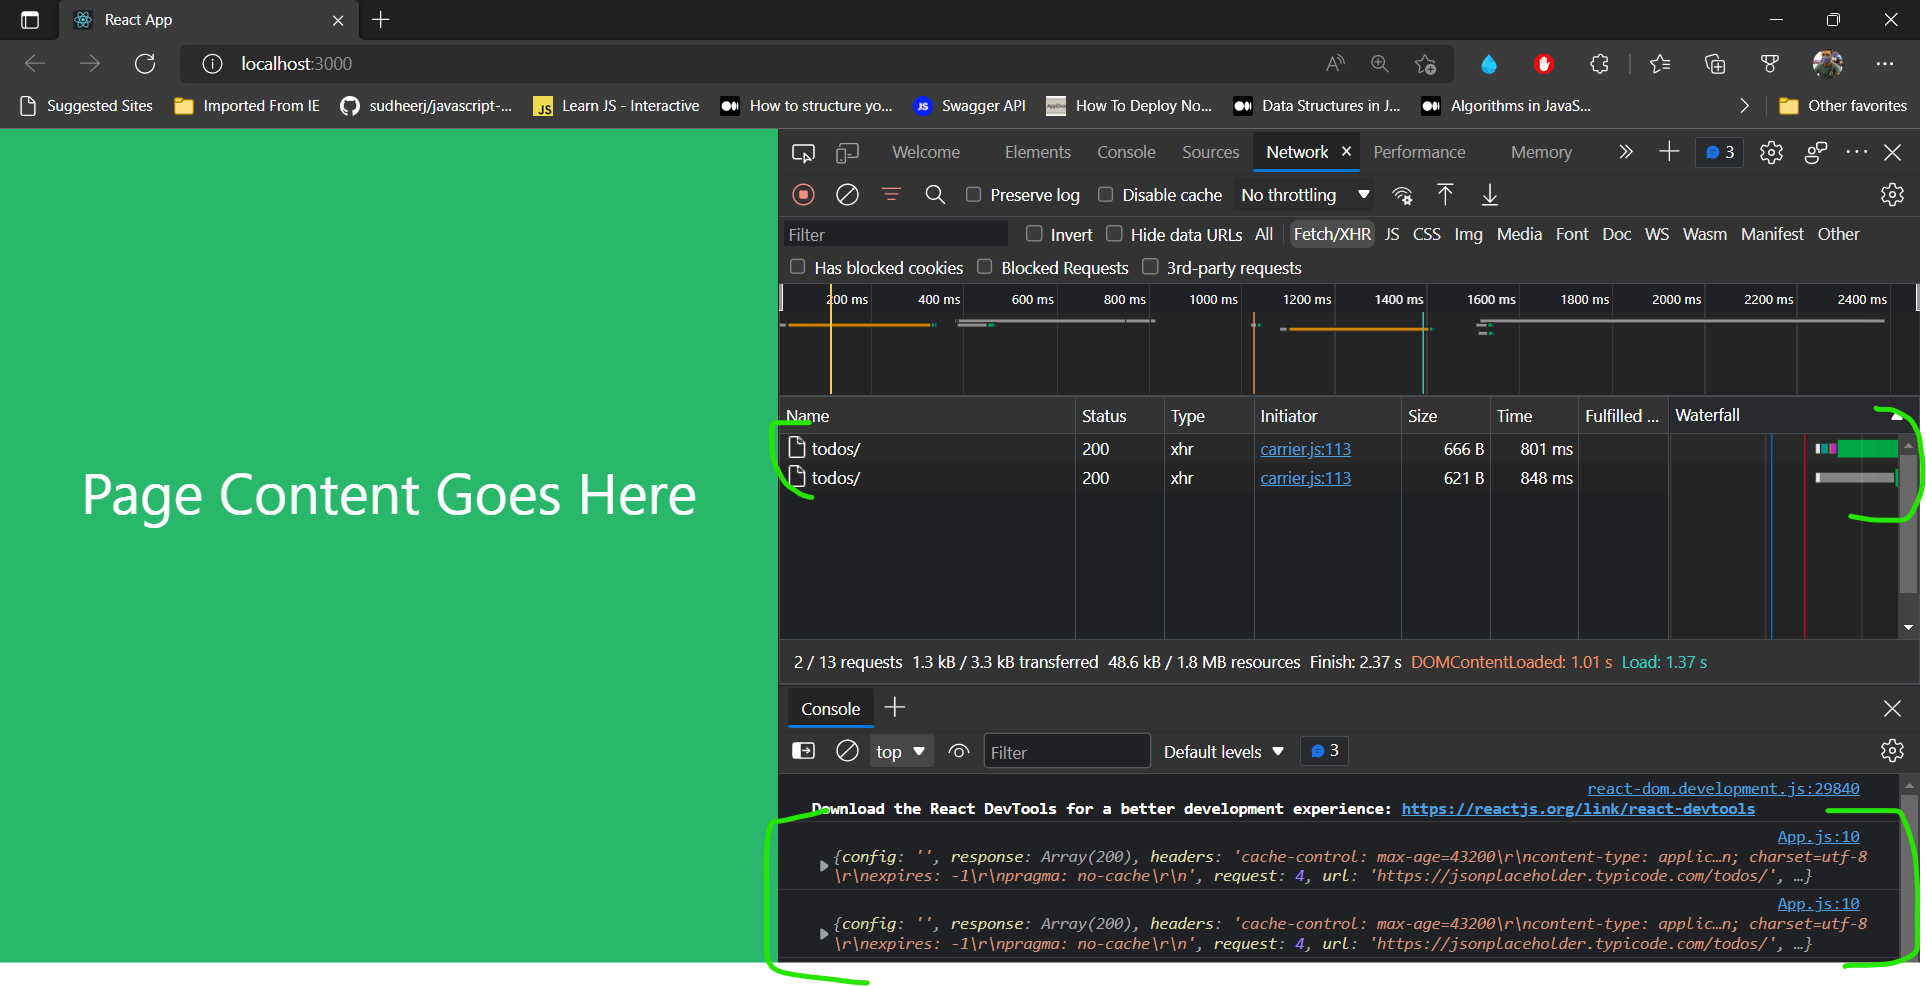
Task: Clear the network log
Action: click(x=847, y=195)
